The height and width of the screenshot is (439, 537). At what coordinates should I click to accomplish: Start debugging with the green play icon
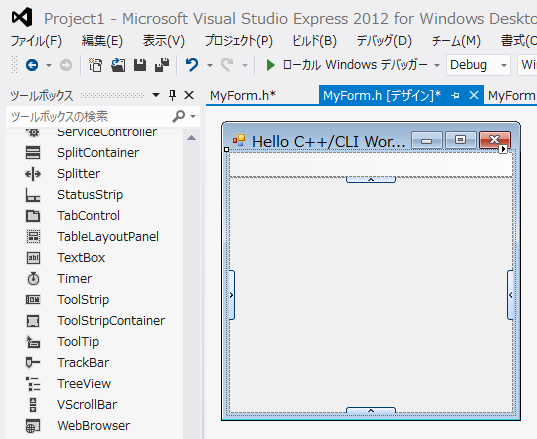pos(271,65)
